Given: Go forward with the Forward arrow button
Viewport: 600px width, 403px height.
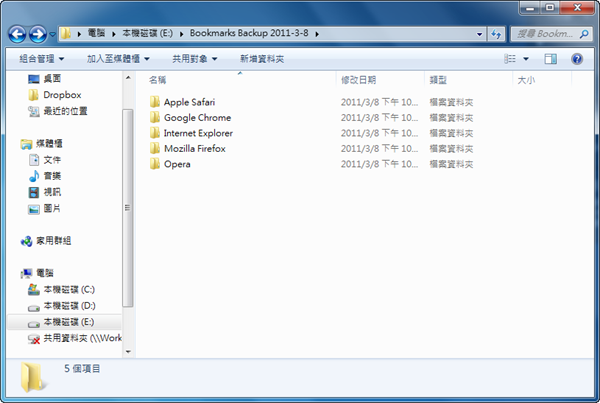Looking at the screenshot, I should click(x=38, y=34).
